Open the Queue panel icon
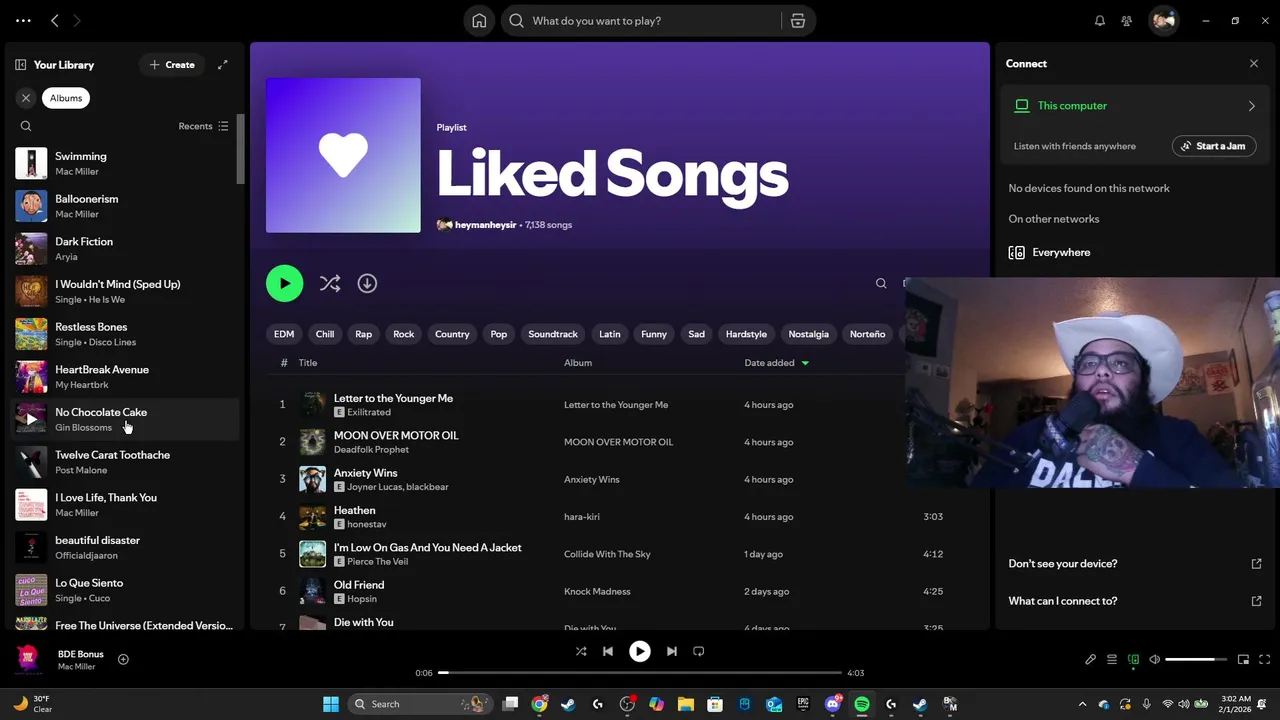1280x720 pixels. [1112, 660]
